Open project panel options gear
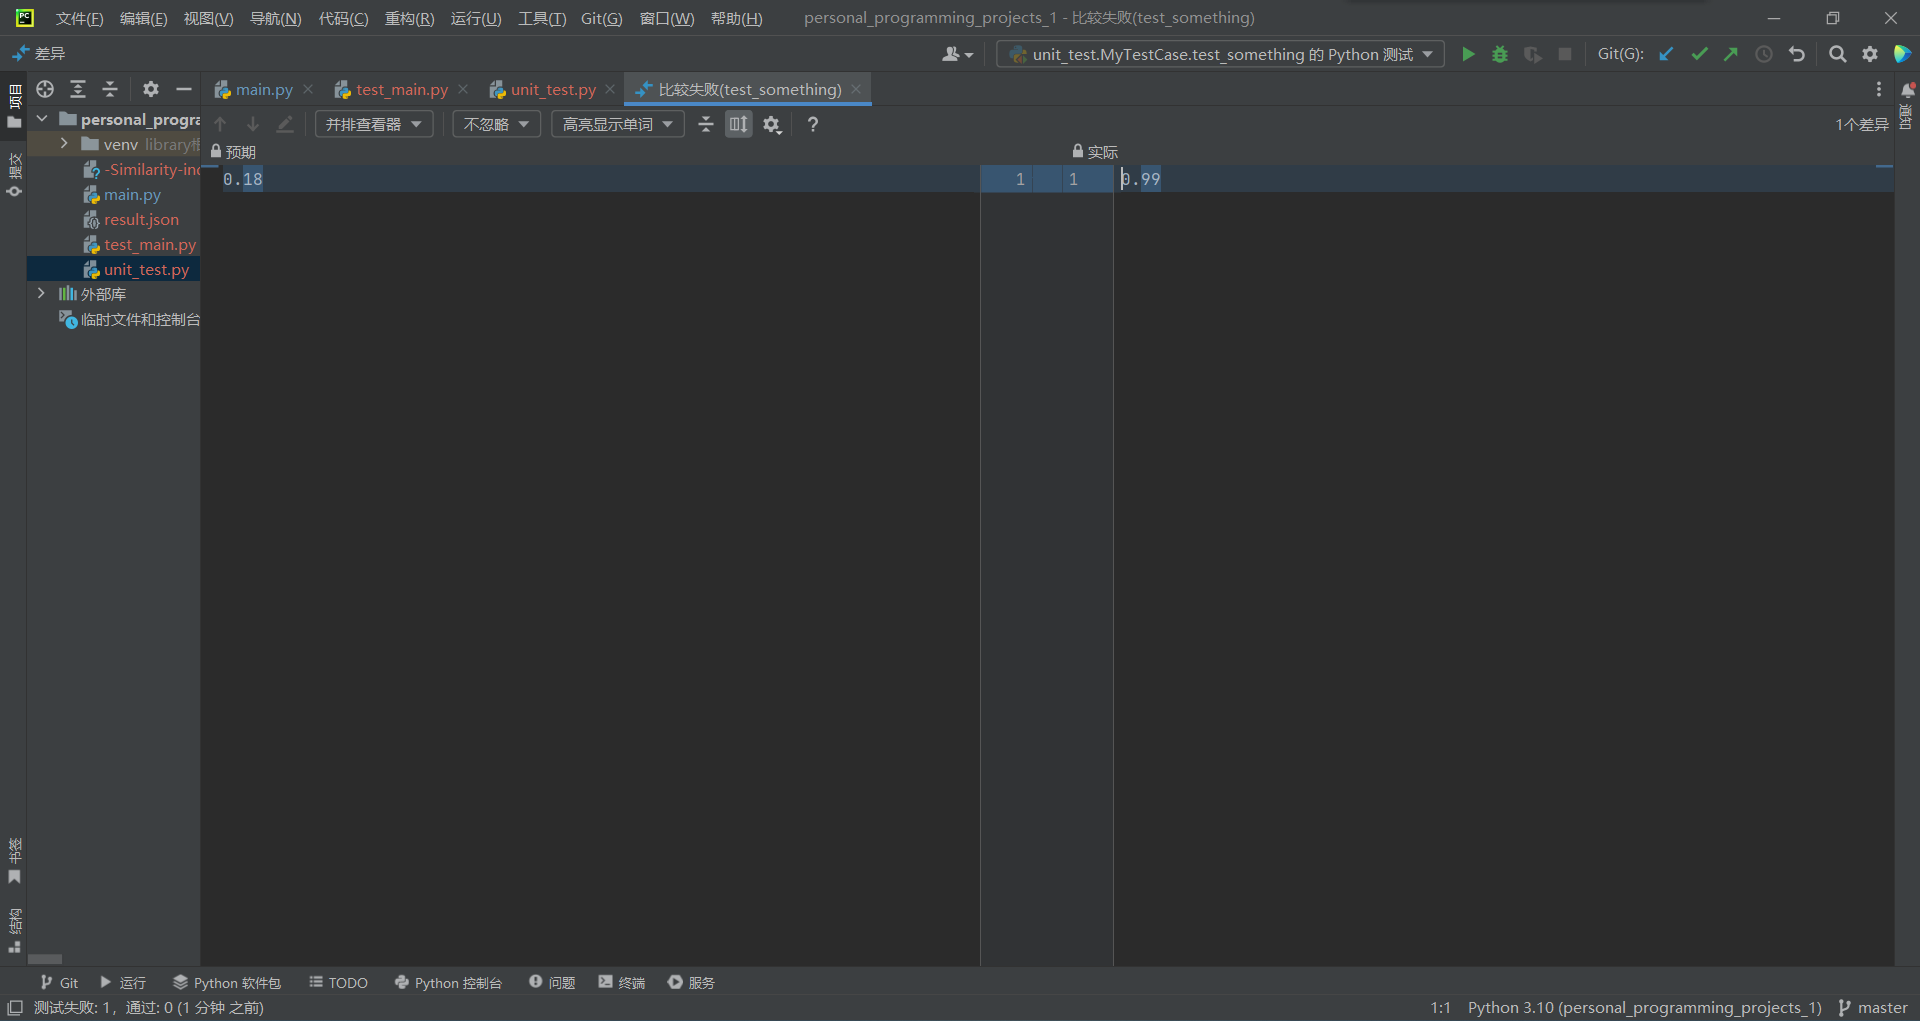Screen dimensions: 1920x1021 (x=151, y=89)
